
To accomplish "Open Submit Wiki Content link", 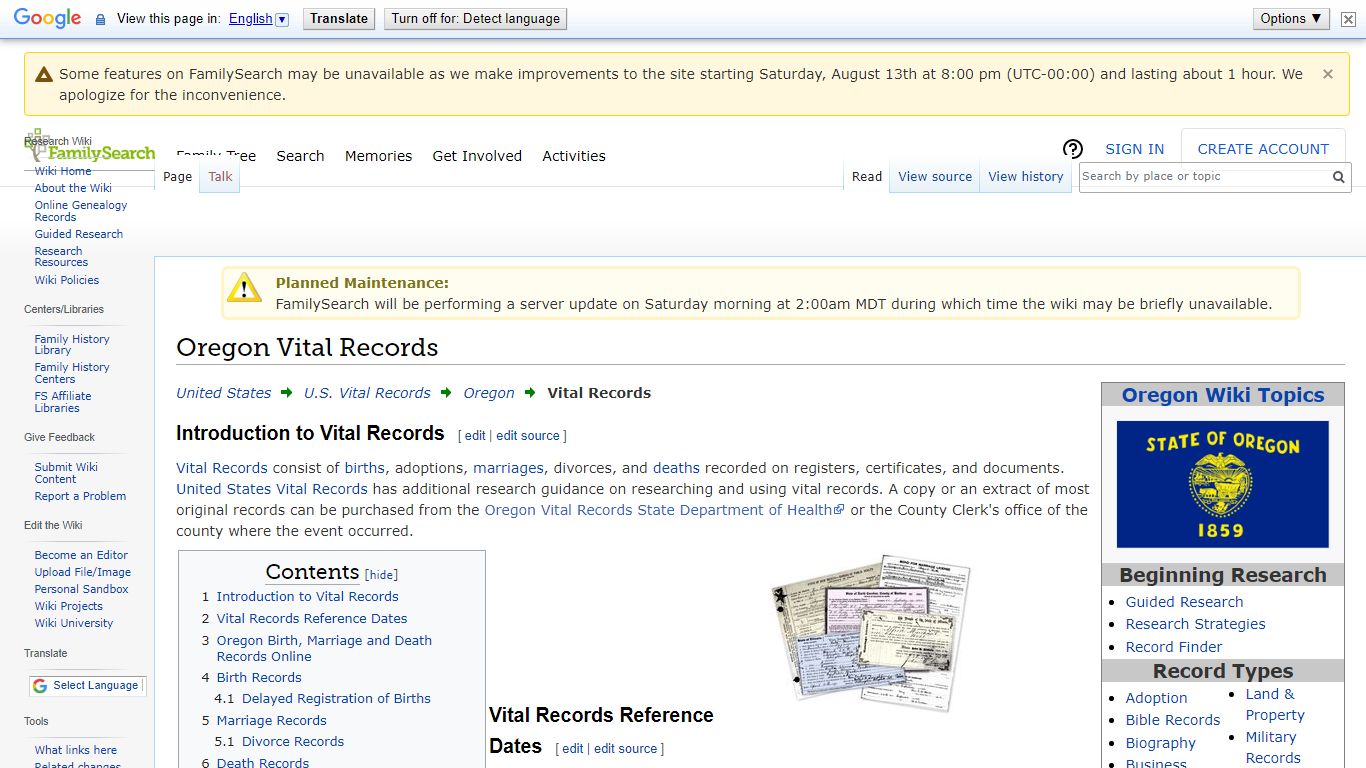I will coord(66,473).
